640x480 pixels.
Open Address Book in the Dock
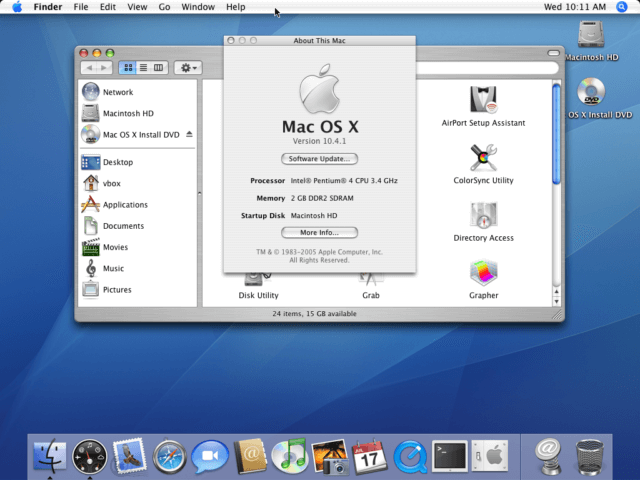(x=250, y=456)
